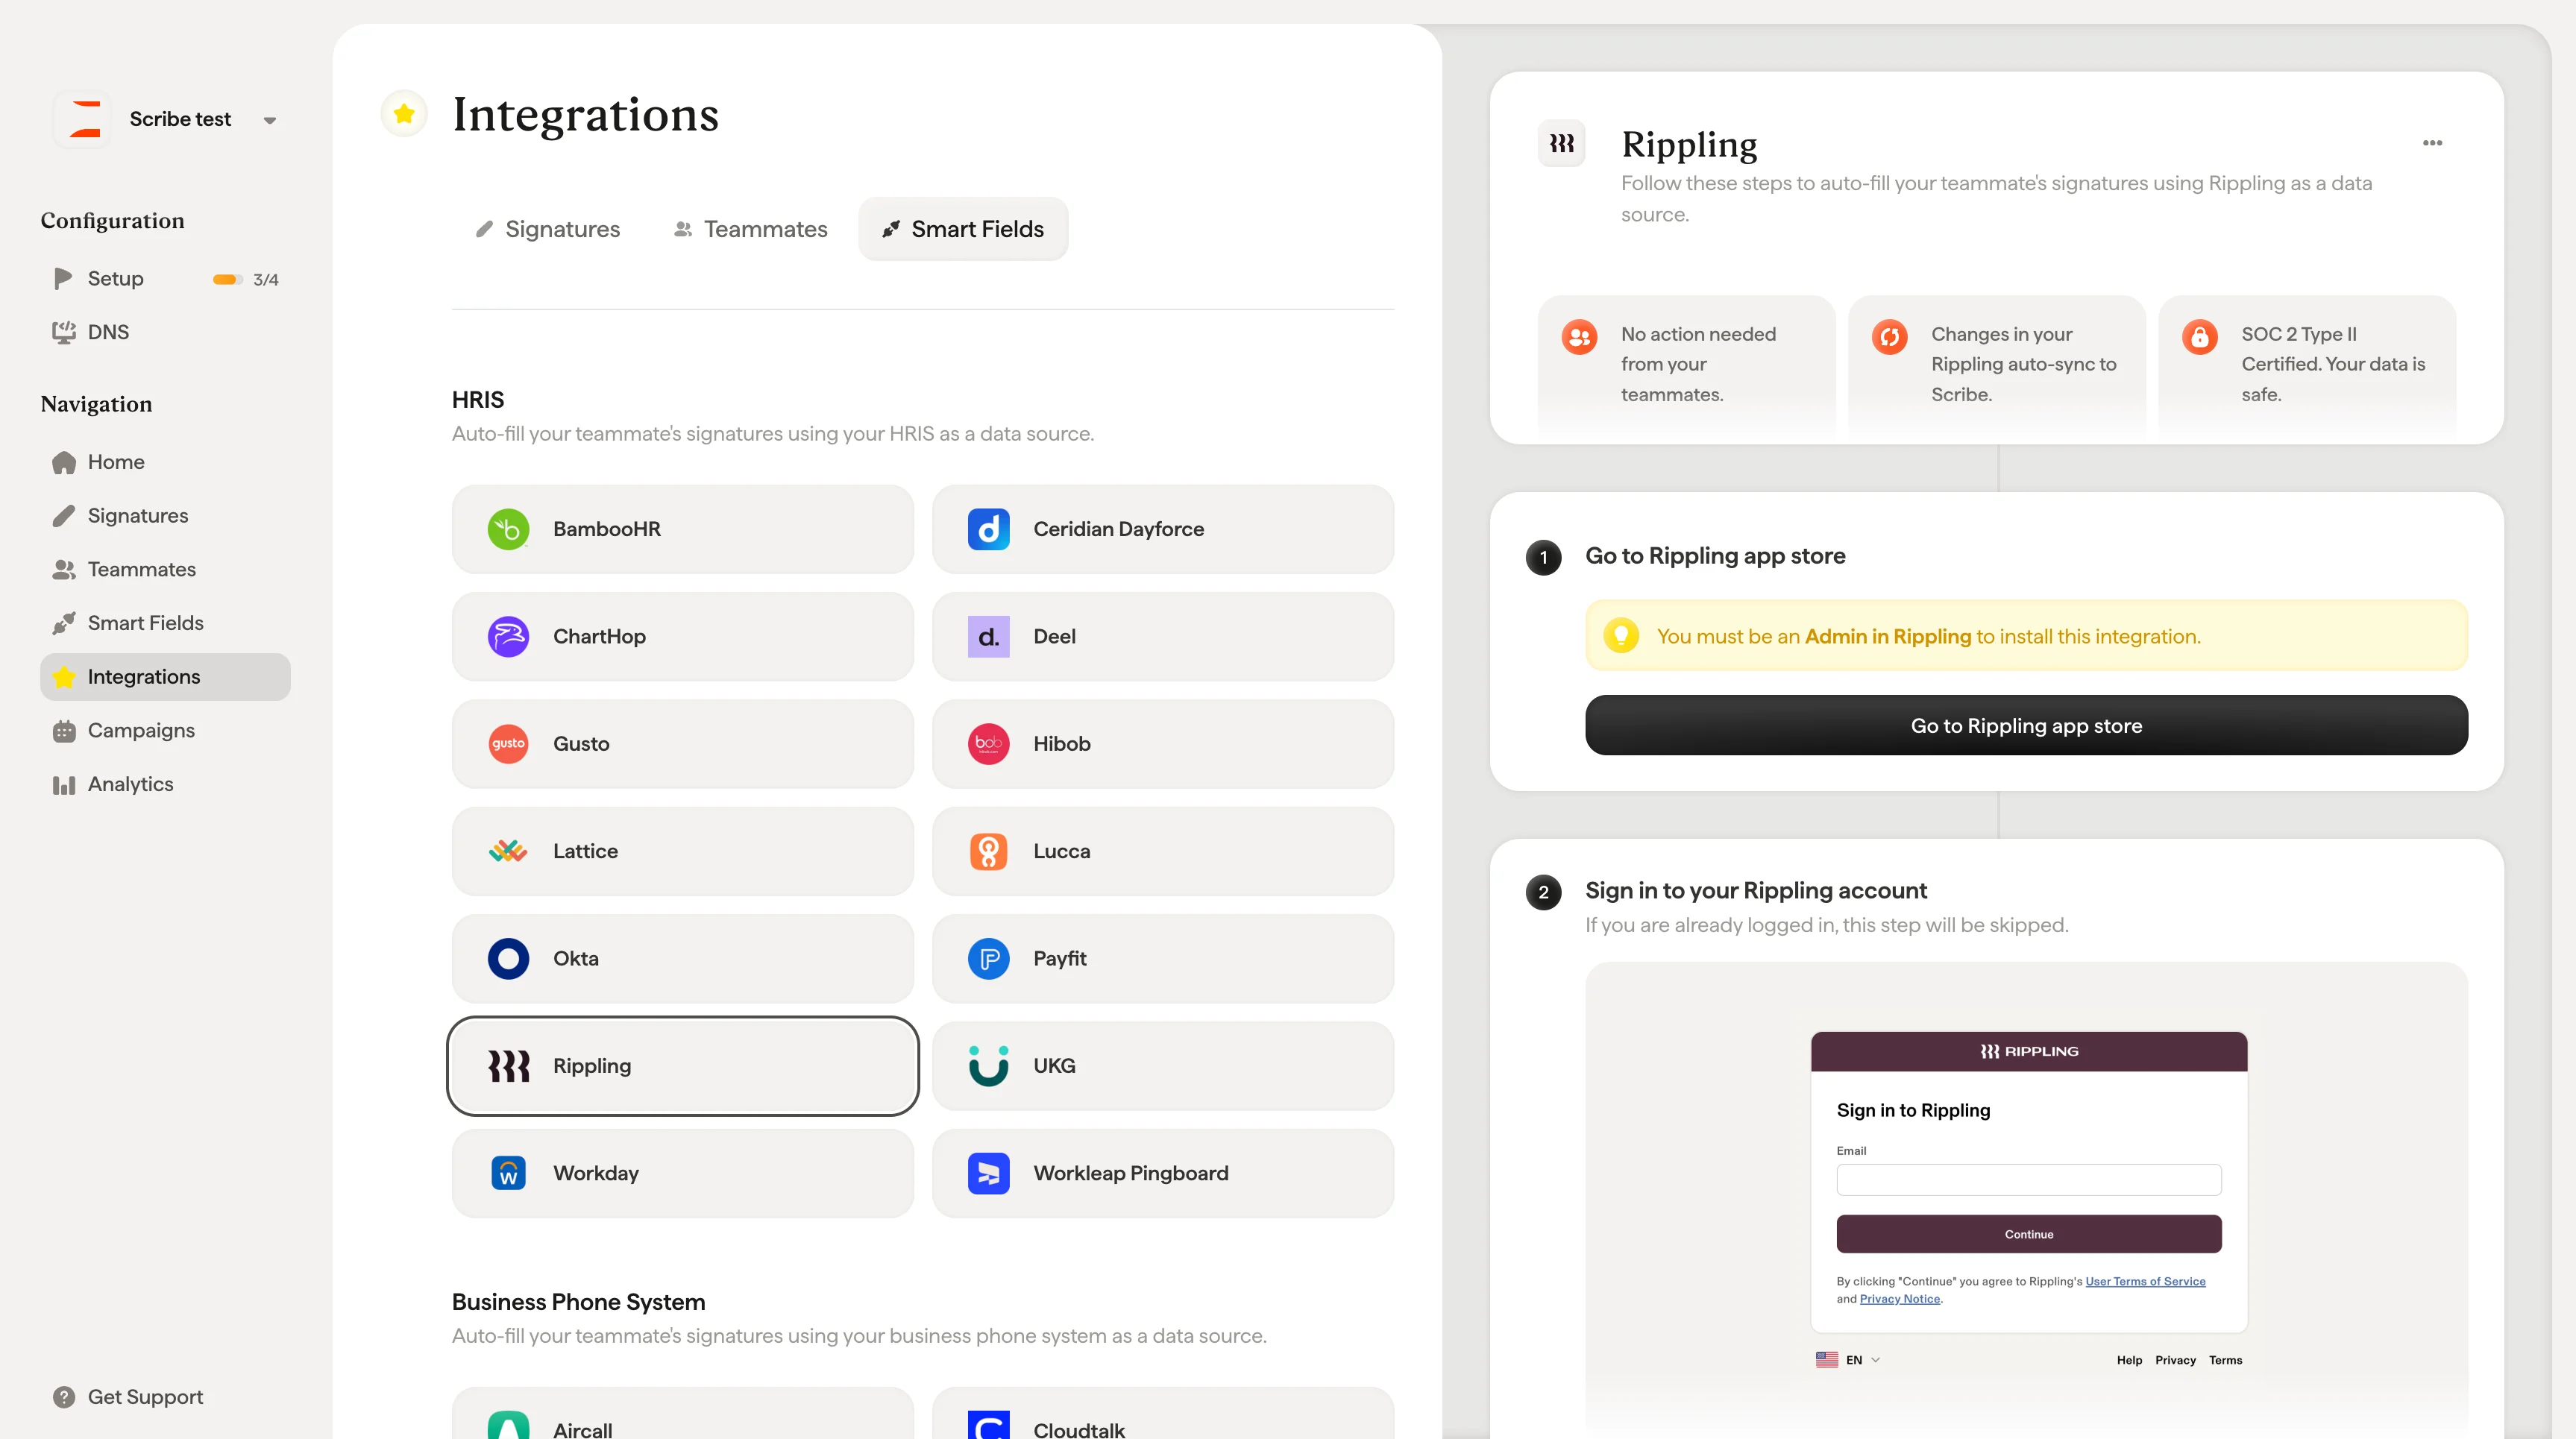
Task: Click the UKG logo icon
Action: 988,1066
